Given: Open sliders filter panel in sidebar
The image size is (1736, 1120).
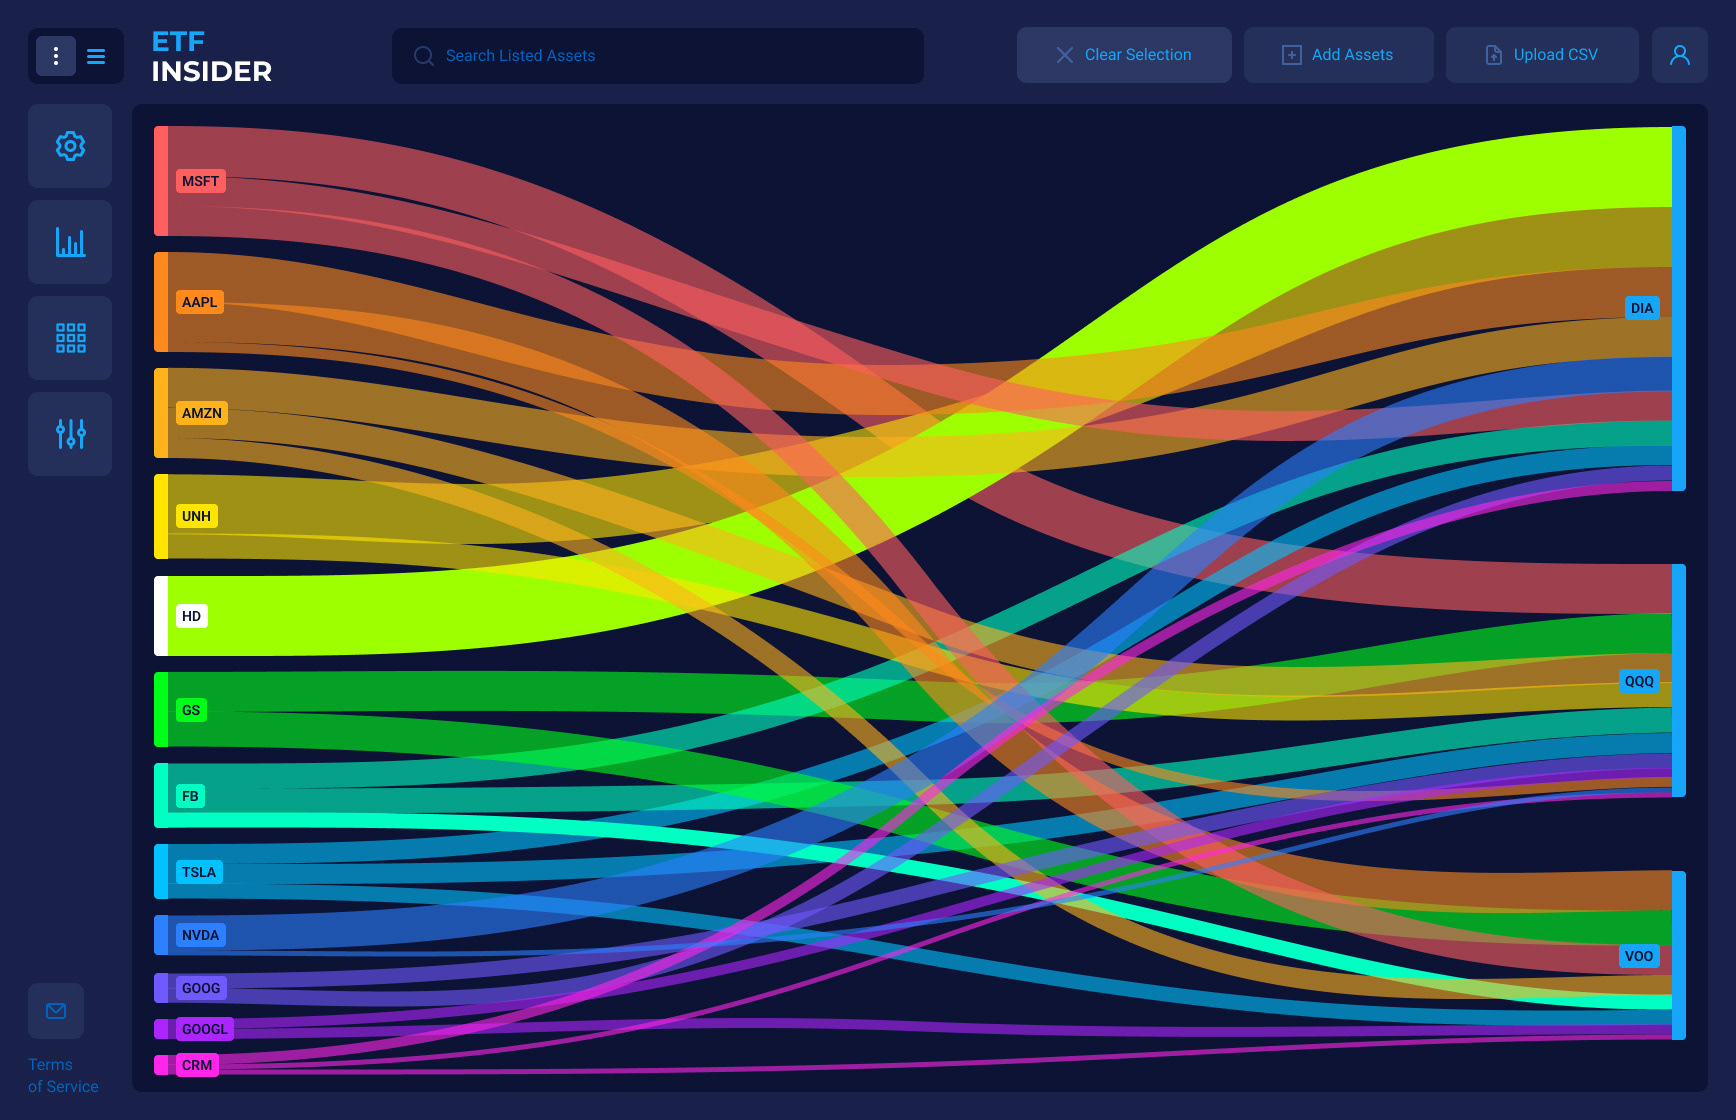Looking at the screenshot, I should click(x=70, y=434).
